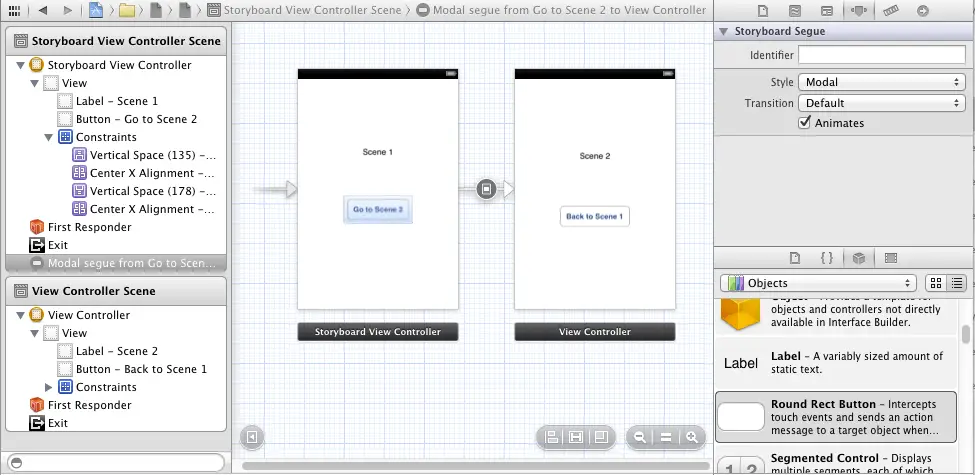Click the modal segue icon between scenes
This screenshot has width=975, height=475.
coord(486,189)
